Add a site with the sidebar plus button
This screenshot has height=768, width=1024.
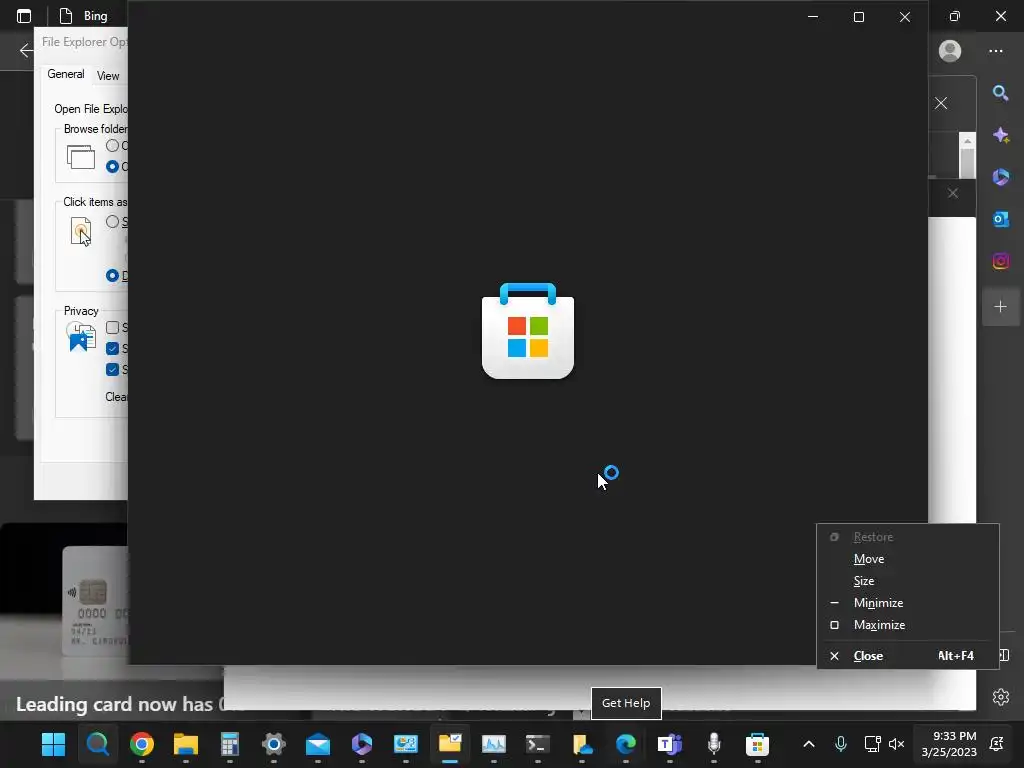pyautogui.click(x=1000, y=306)
